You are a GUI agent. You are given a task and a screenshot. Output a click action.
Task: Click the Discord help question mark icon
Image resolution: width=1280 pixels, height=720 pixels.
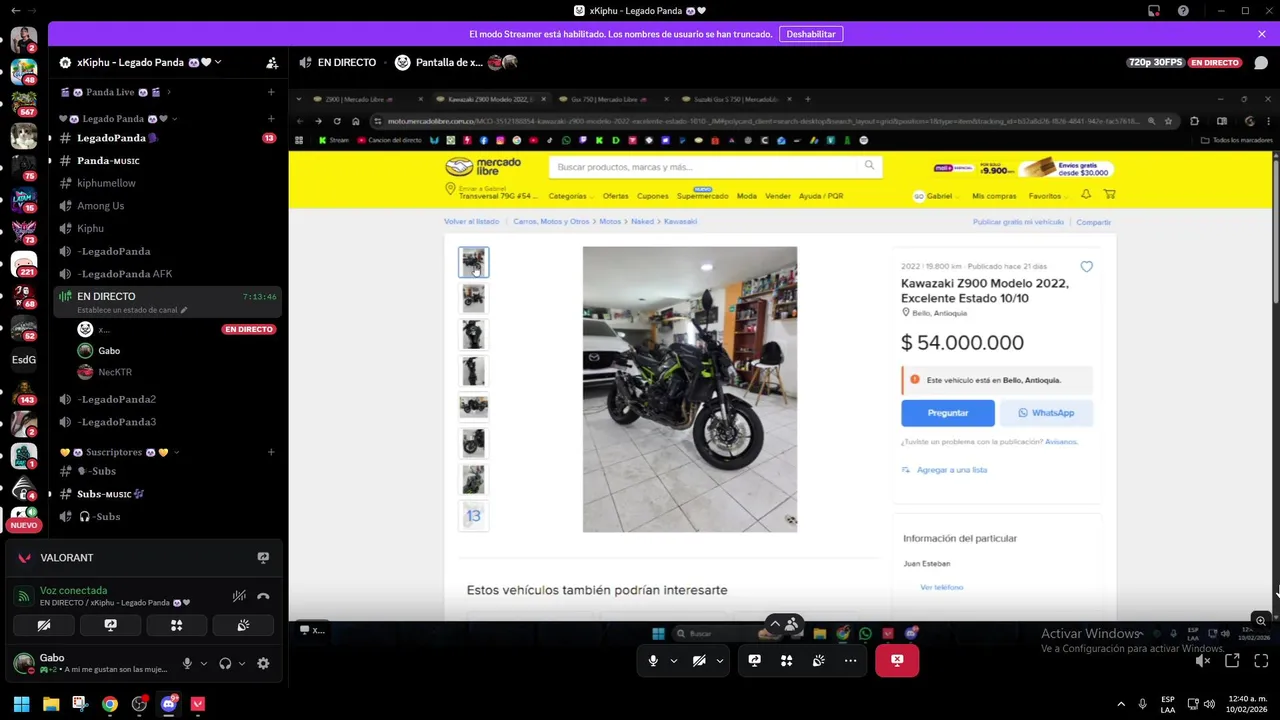pos(1184,10)
